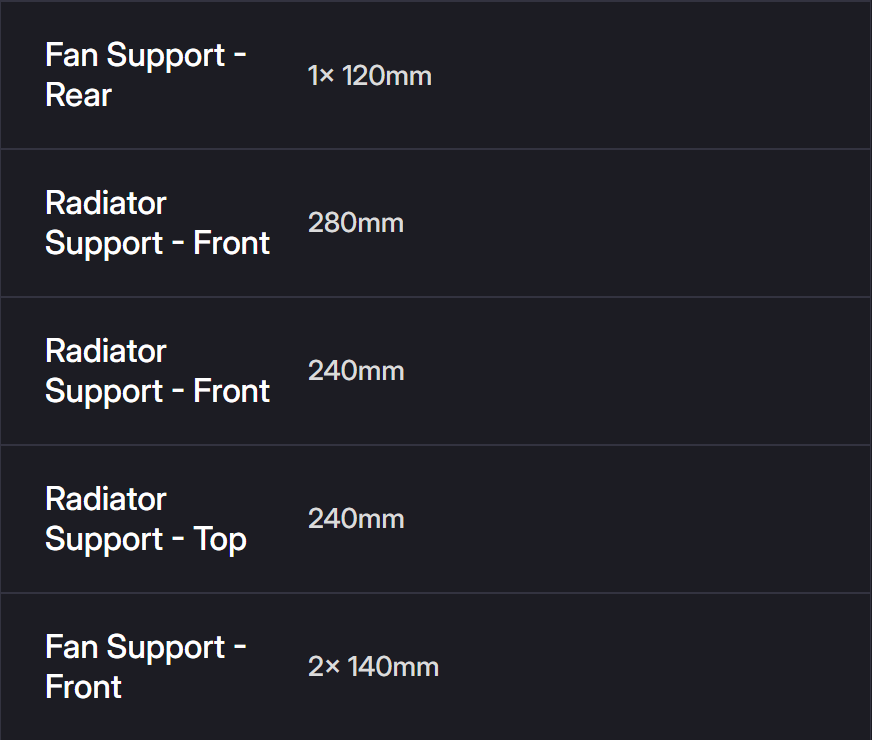Image resolution: width=872 pixels, height=740 pixels.
Task: Select the Radiator Support - Front label beside 280mm
Action: pyautogui.click(x=157, y=223)
